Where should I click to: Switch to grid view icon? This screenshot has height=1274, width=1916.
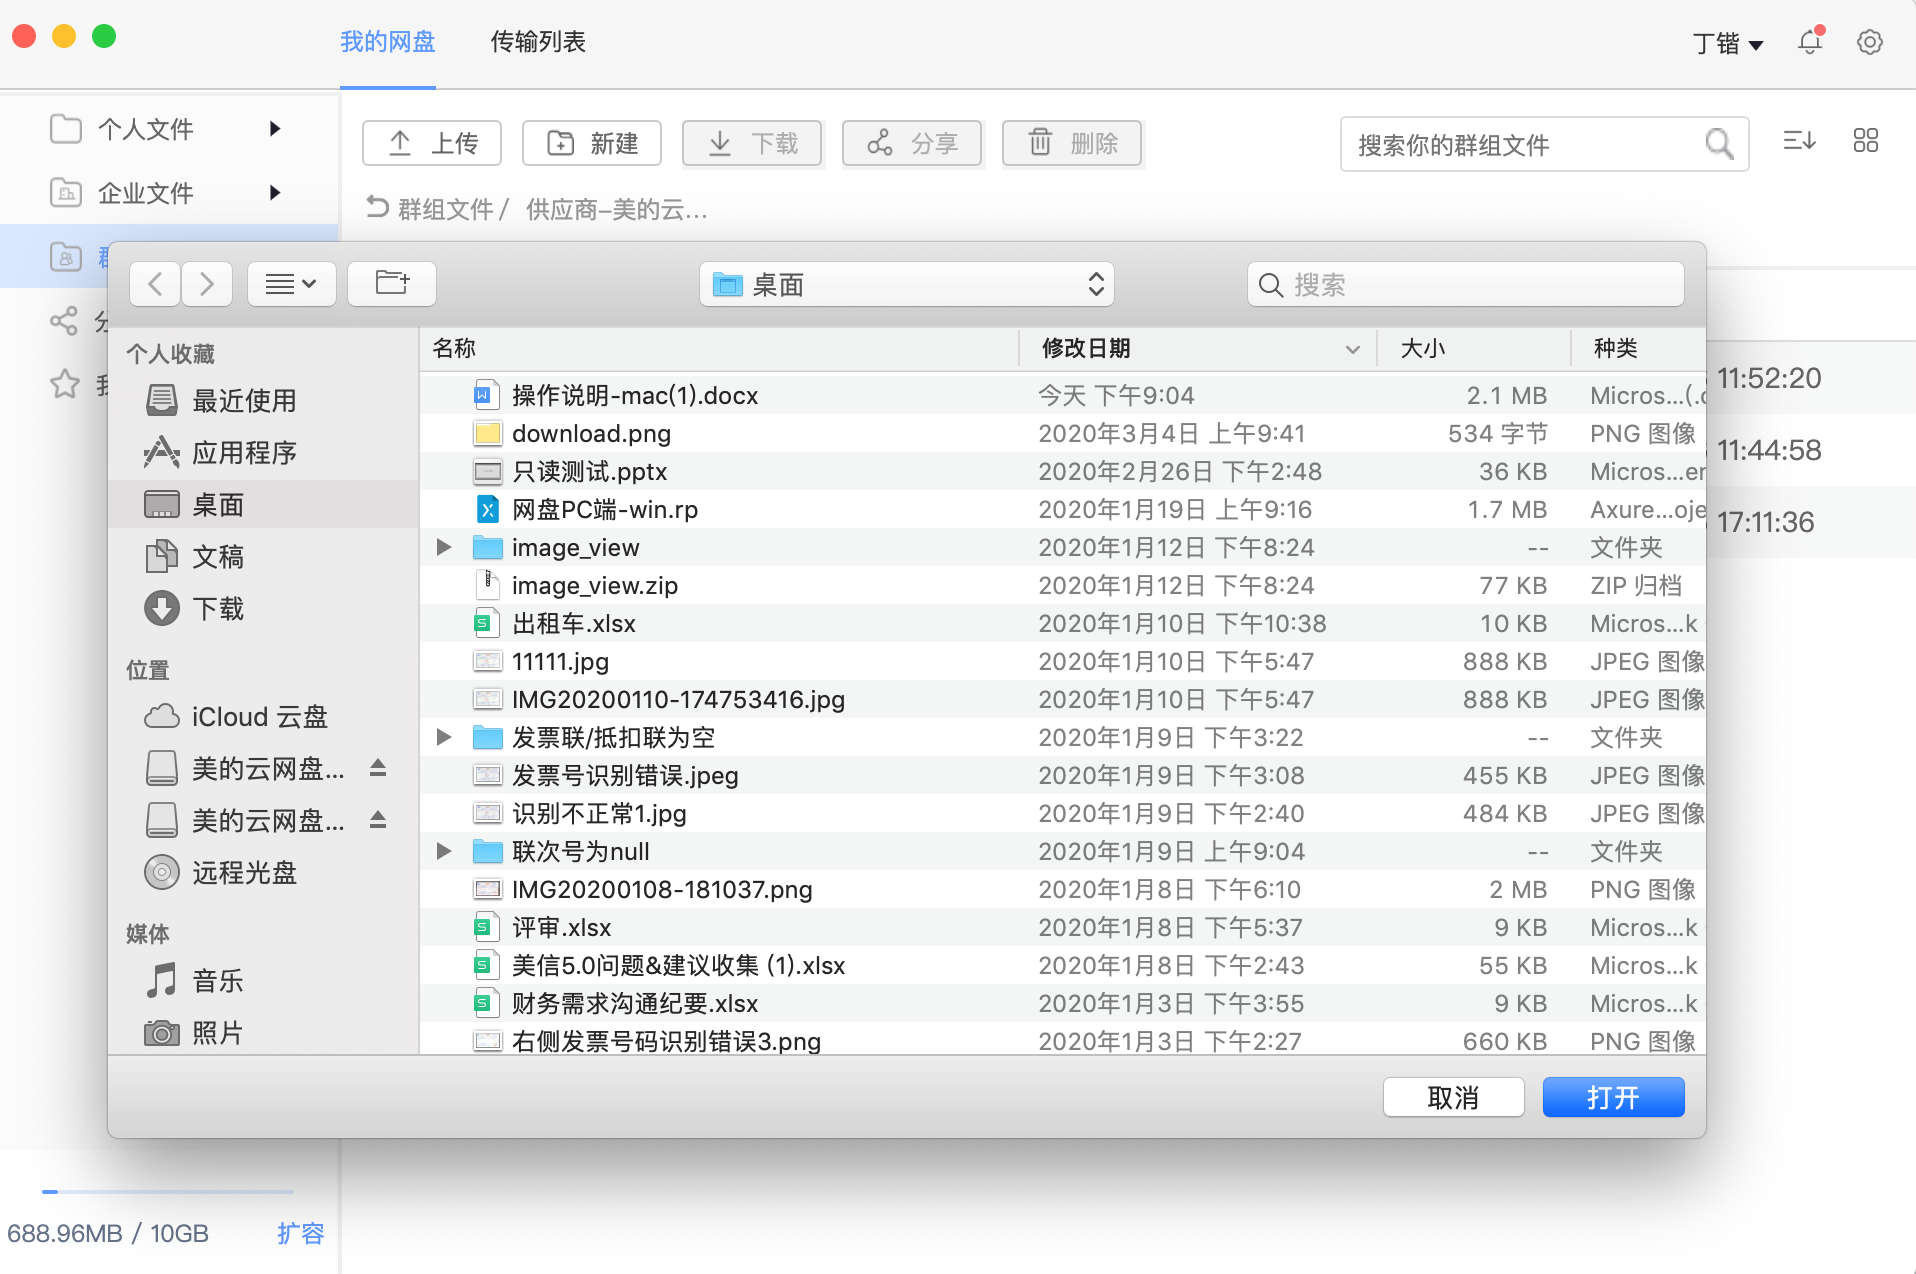click(1865, 141)
